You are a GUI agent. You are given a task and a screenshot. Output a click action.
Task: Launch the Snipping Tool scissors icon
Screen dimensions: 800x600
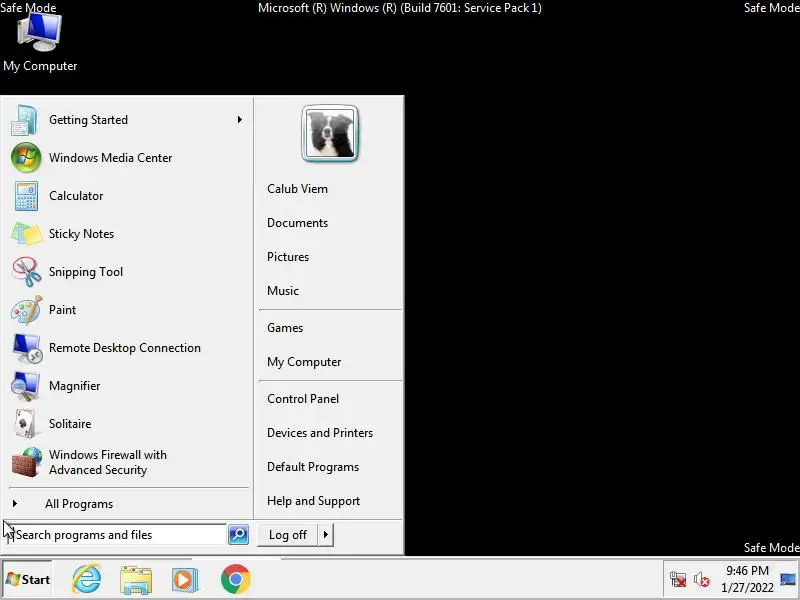[27, 271]
